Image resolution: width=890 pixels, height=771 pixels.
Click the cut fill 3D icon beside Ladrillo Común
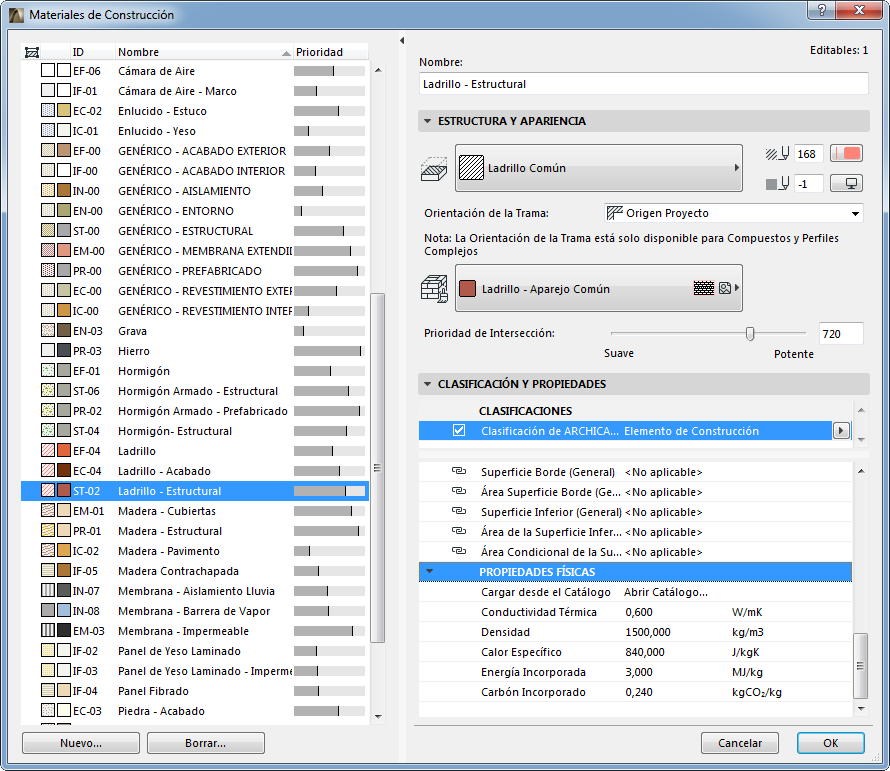click(x=434, y=169)
